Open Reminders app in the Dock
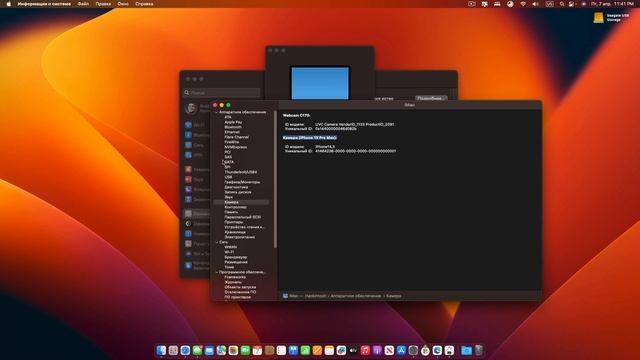Screen dimensions: 640x360 tap(281, 350)
